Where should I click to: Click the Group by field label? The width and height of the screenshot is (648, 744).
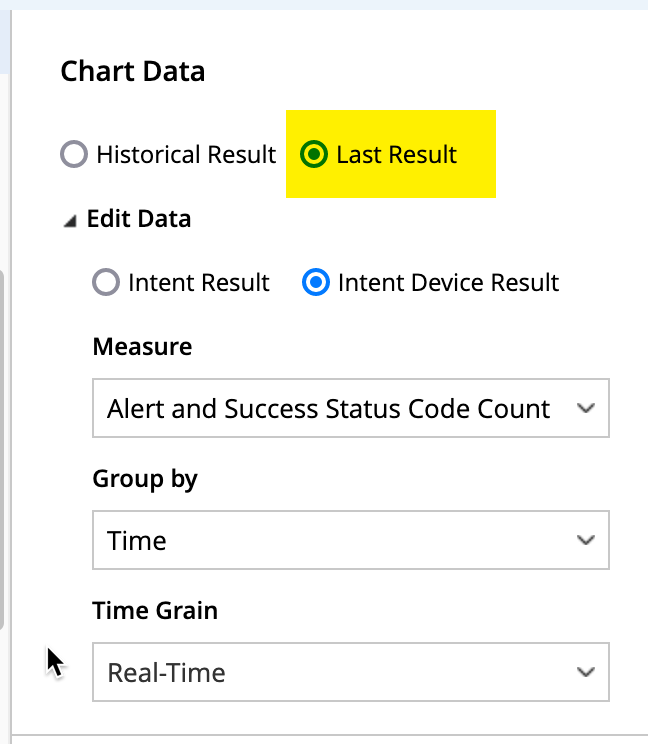[x=145, y=479]
